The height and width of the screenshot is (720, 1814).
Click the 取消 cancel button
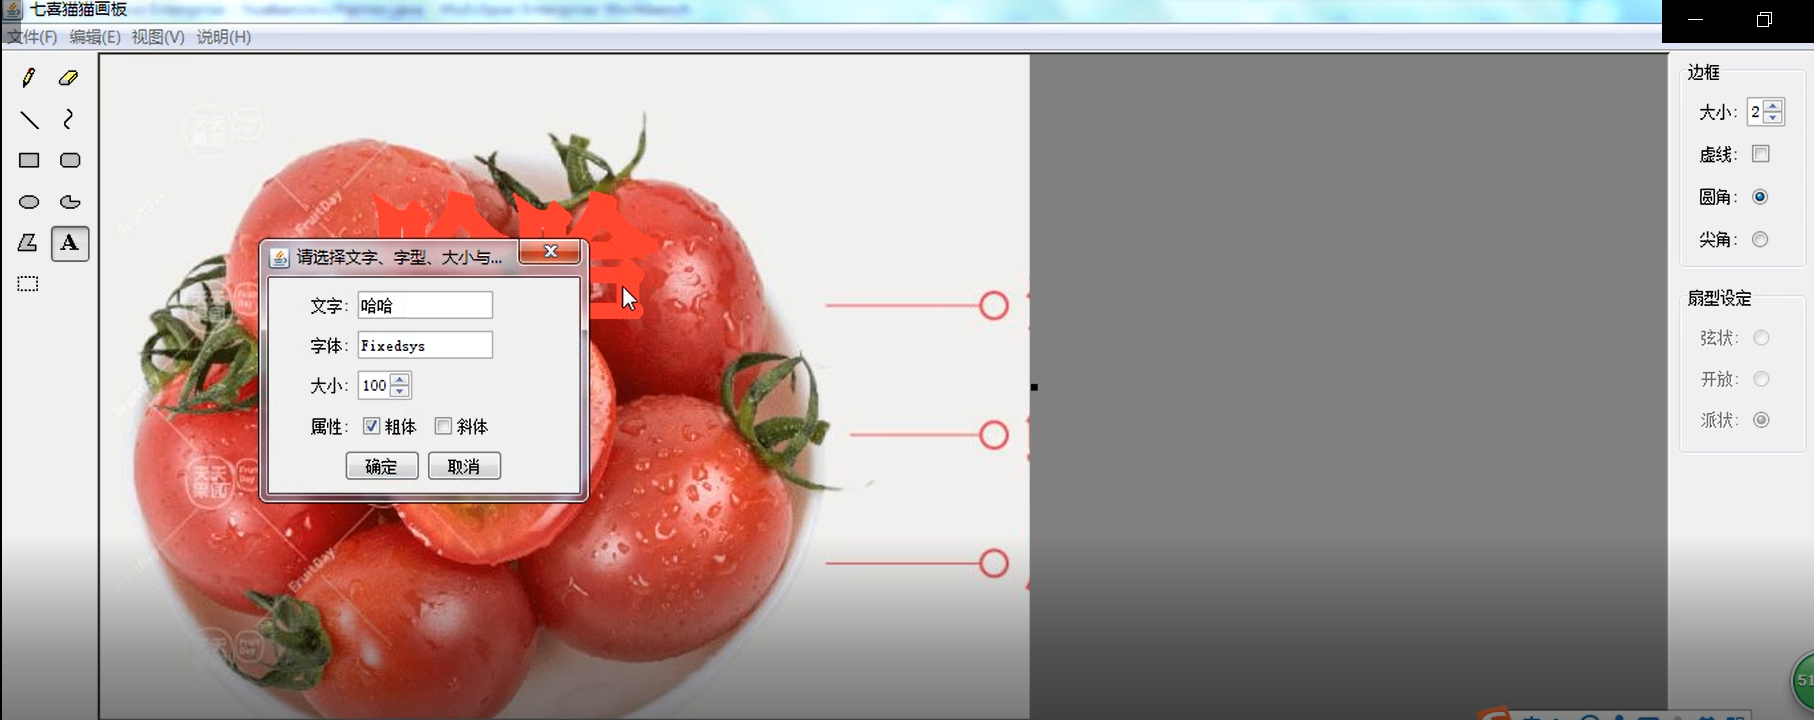(464, 466)
